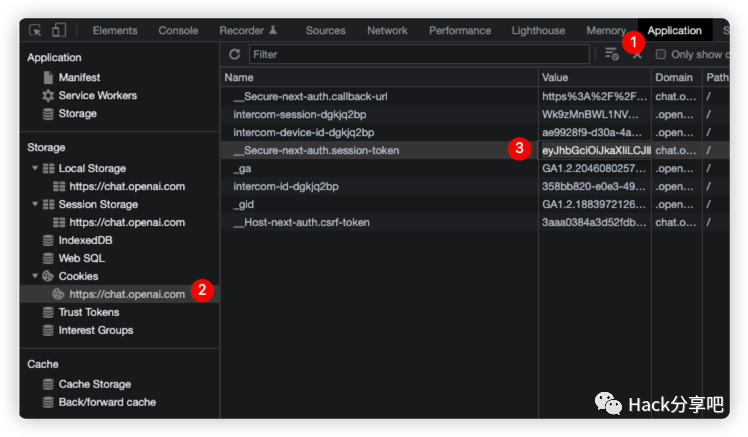
Task: Click the Storage database icon under Application
Action: point(48,114)
